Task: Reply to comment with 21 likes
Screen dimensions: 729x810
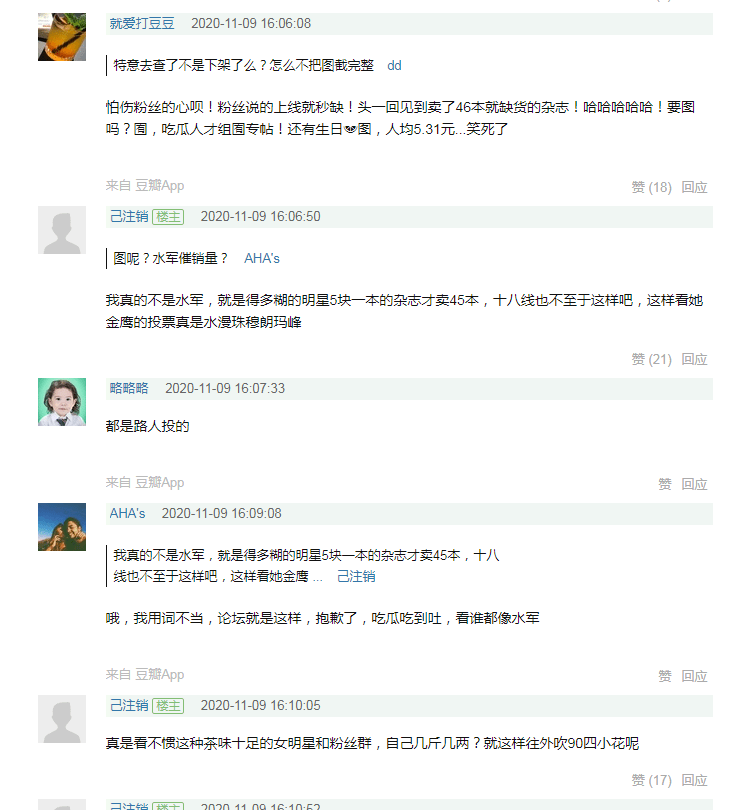Action: click(x=694, y=359)
